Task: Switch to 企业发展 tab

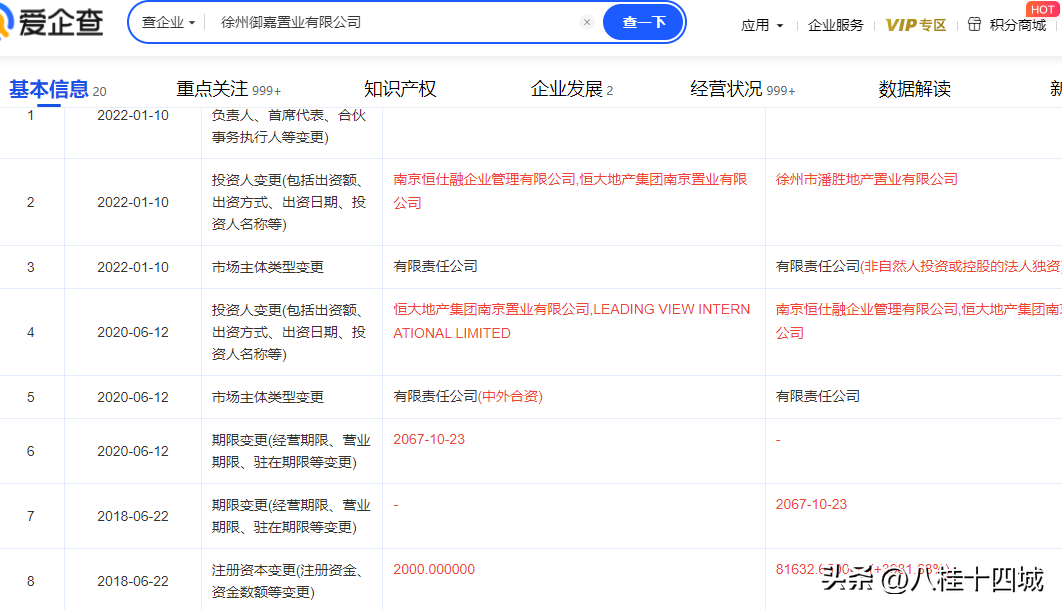Action: pos(572,89)
